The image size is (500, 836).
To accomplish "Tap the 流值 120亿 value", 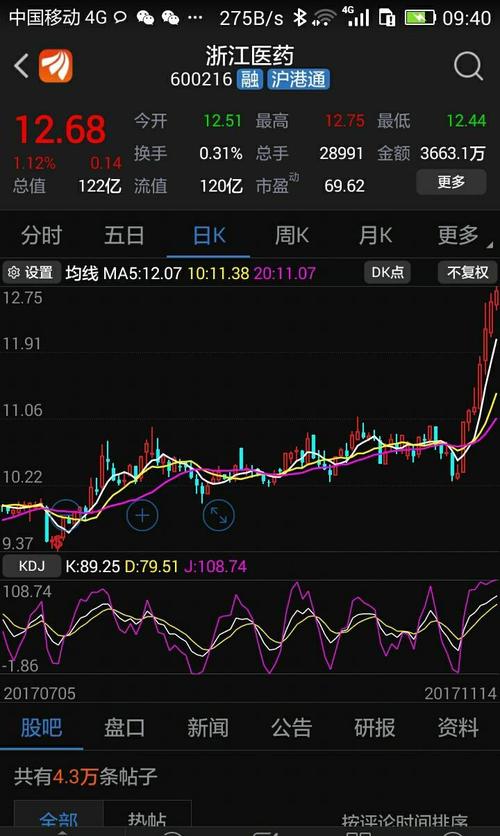I will click(x=221, y=186).
